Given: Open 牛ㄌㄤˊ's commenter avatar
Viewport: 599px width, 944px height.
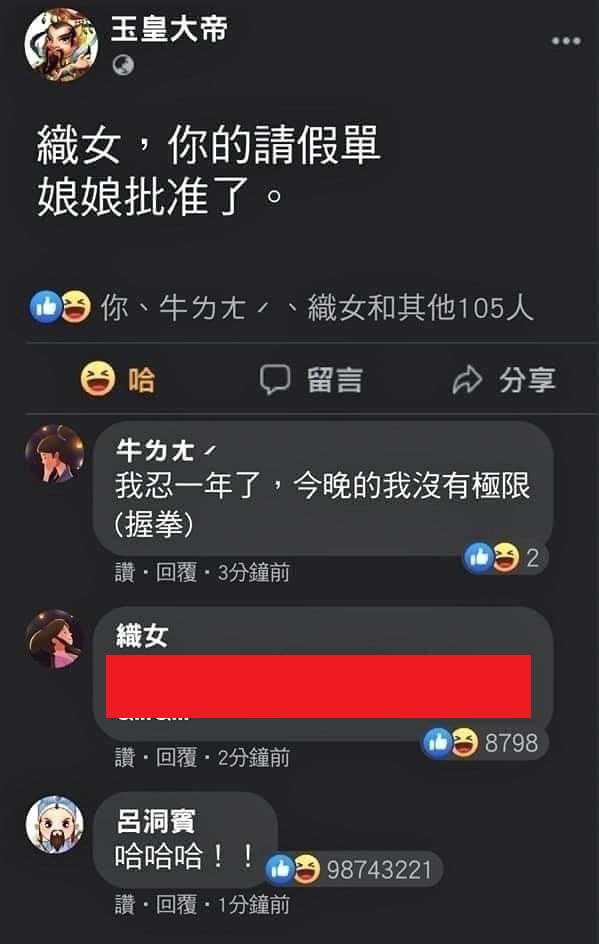Looking at the screenshot, I should point(55,455).
